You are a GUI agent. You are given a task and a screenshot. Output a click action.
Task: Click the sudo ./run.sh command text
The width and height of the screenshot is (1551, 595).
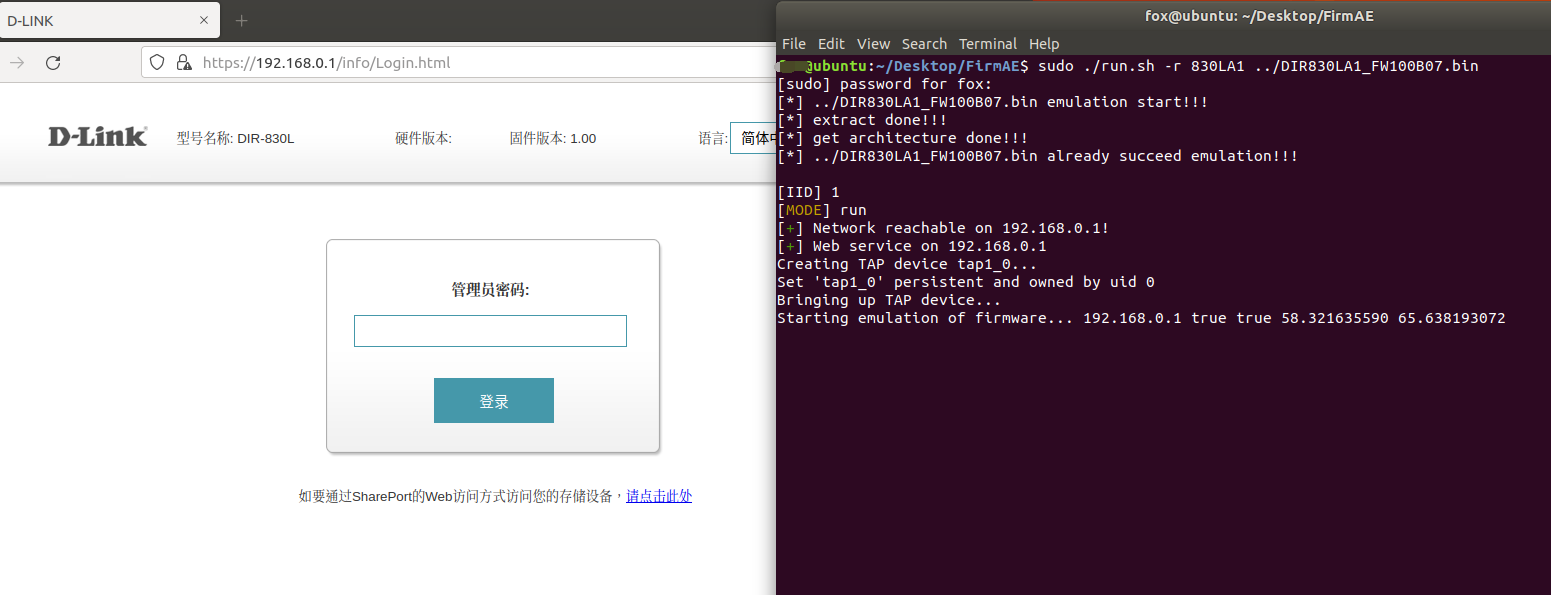click(x=1258, y=66)
